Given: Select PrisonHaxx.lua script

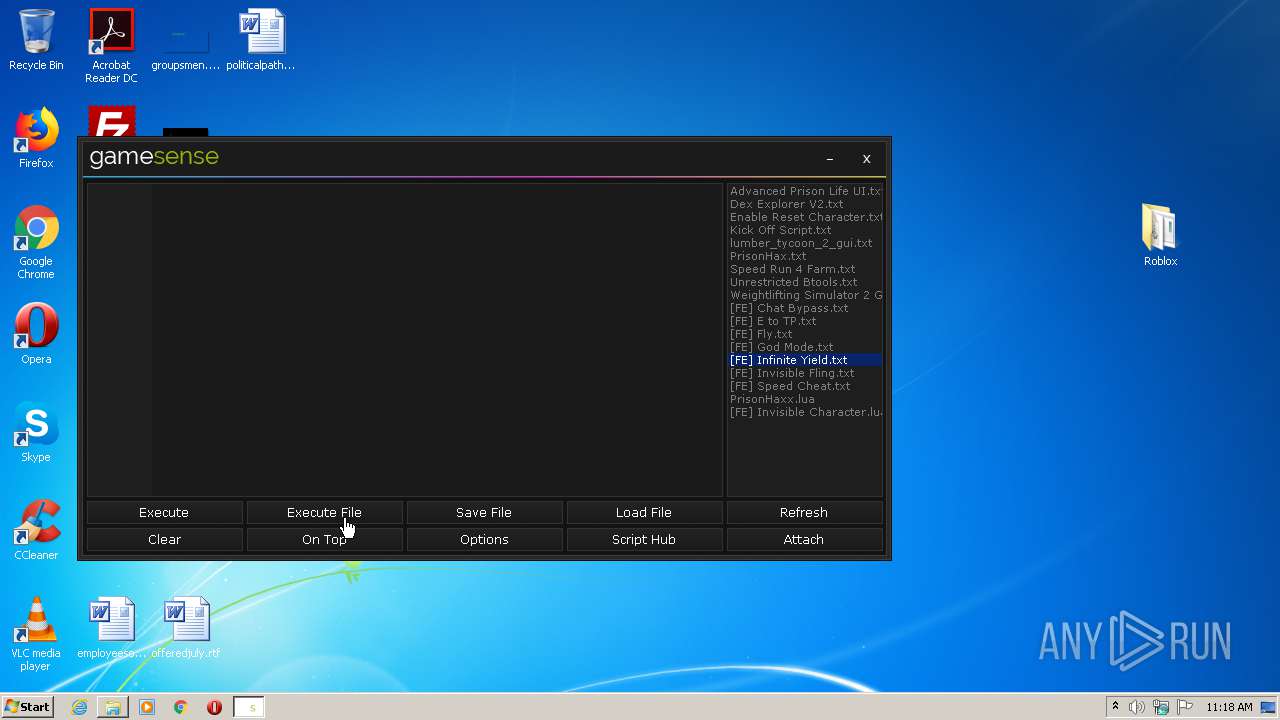Looking at the screenshot, I should pos(805,399).
